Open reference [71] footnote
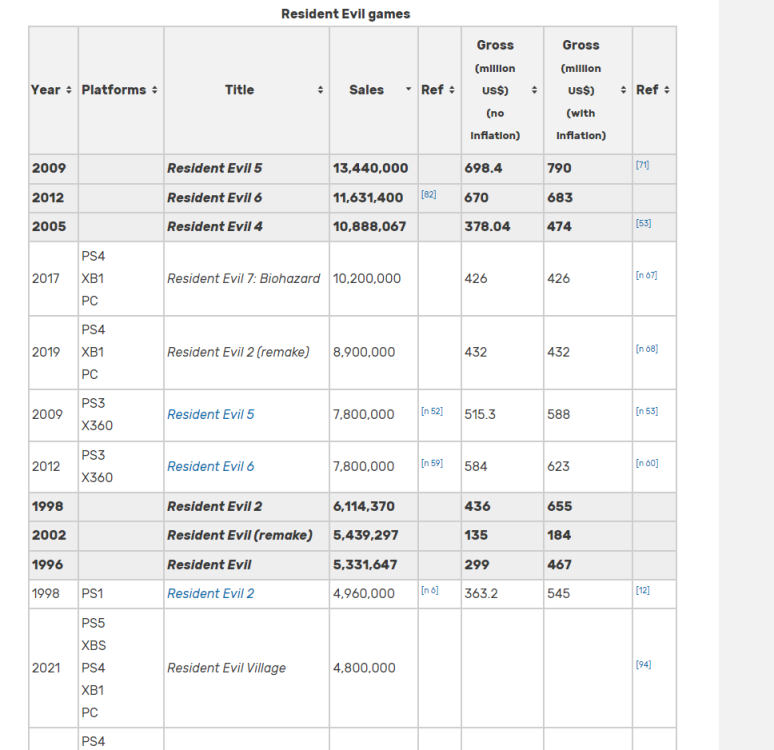This screenshot has width=774, height=750. point(642,165)
